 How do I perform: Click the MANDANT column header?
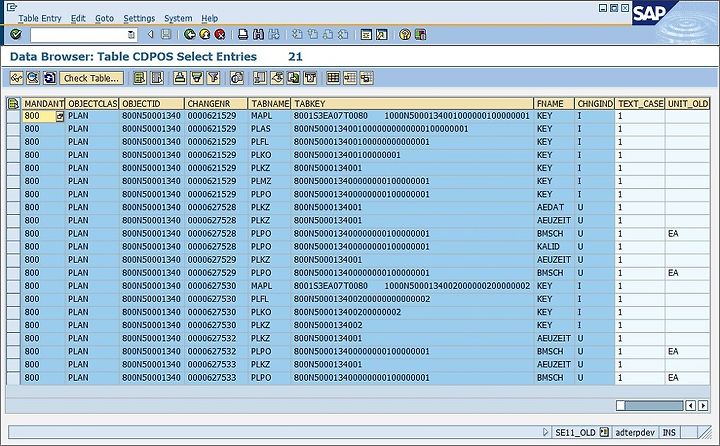[44, 104]
